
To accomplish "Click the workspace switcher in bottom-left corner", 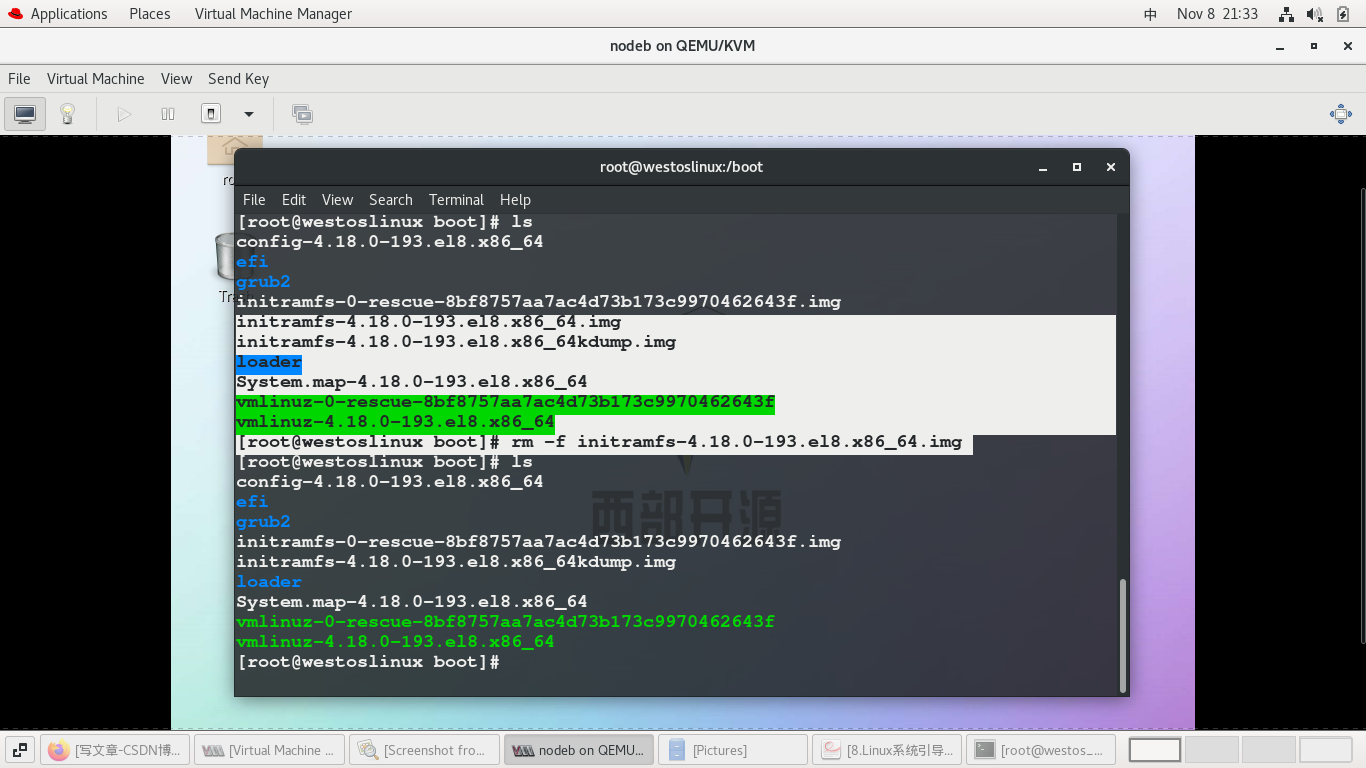I will click(x=19, y=749).
